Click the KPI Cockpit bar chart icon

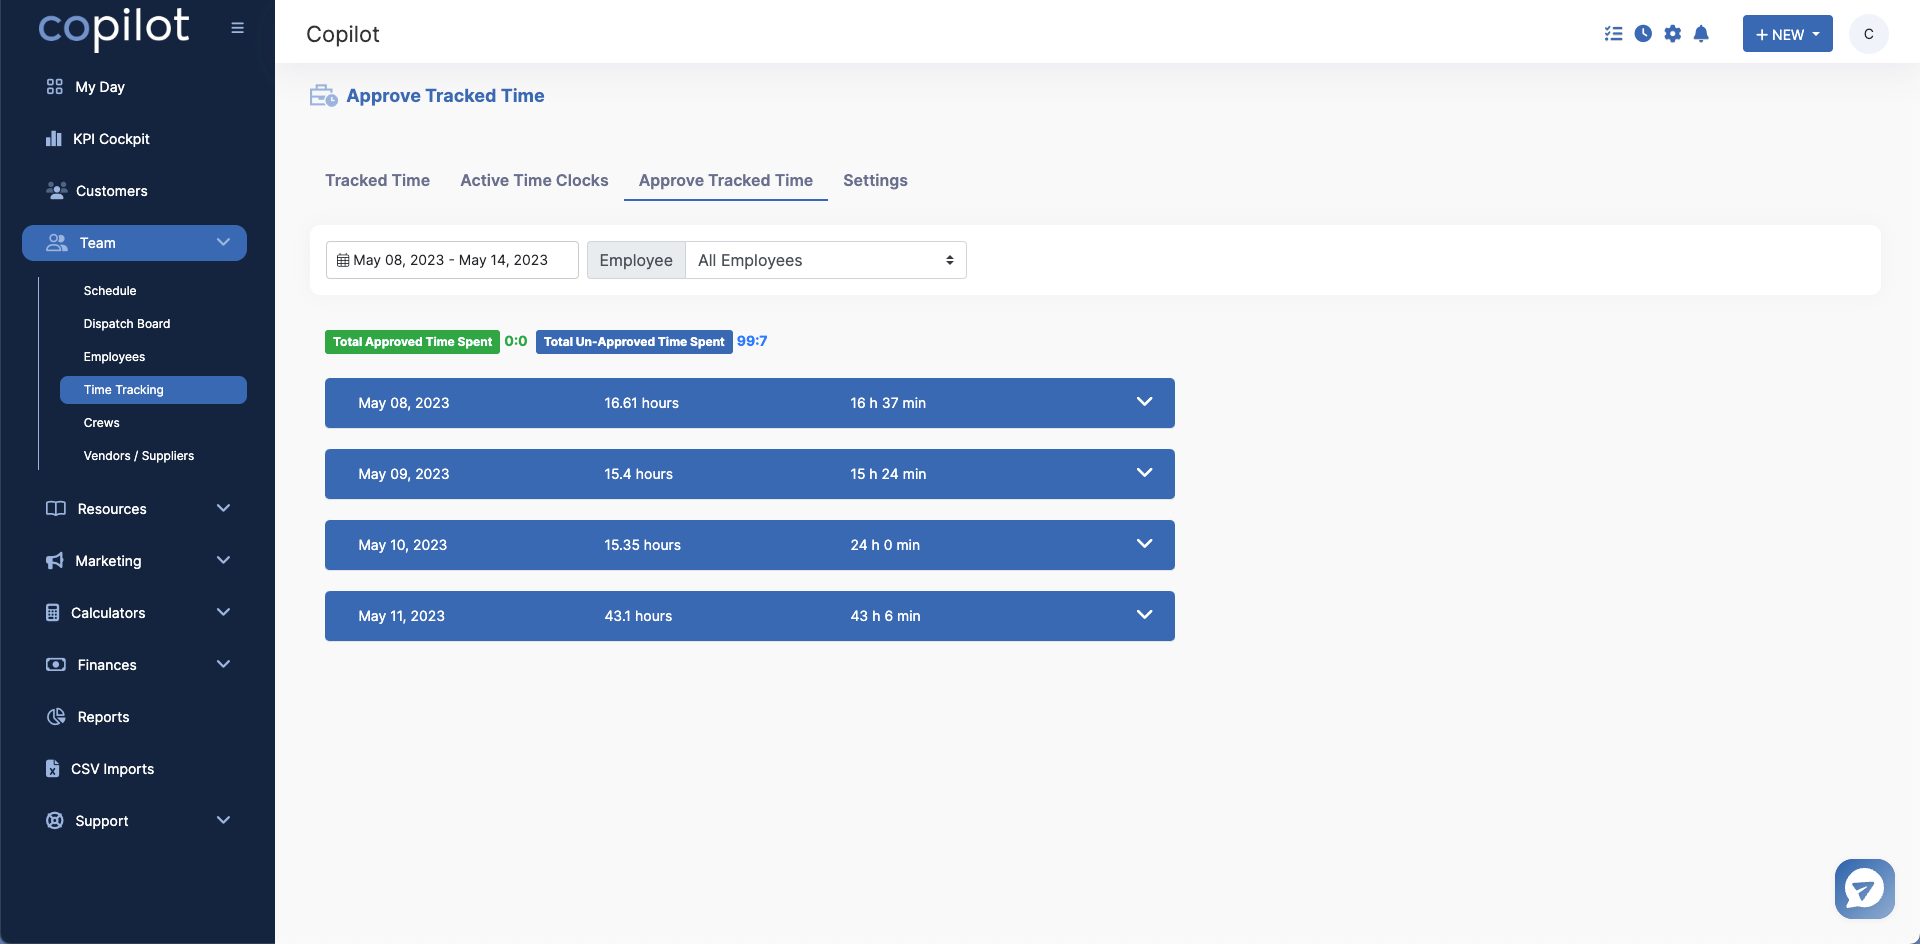click(54, 139)
